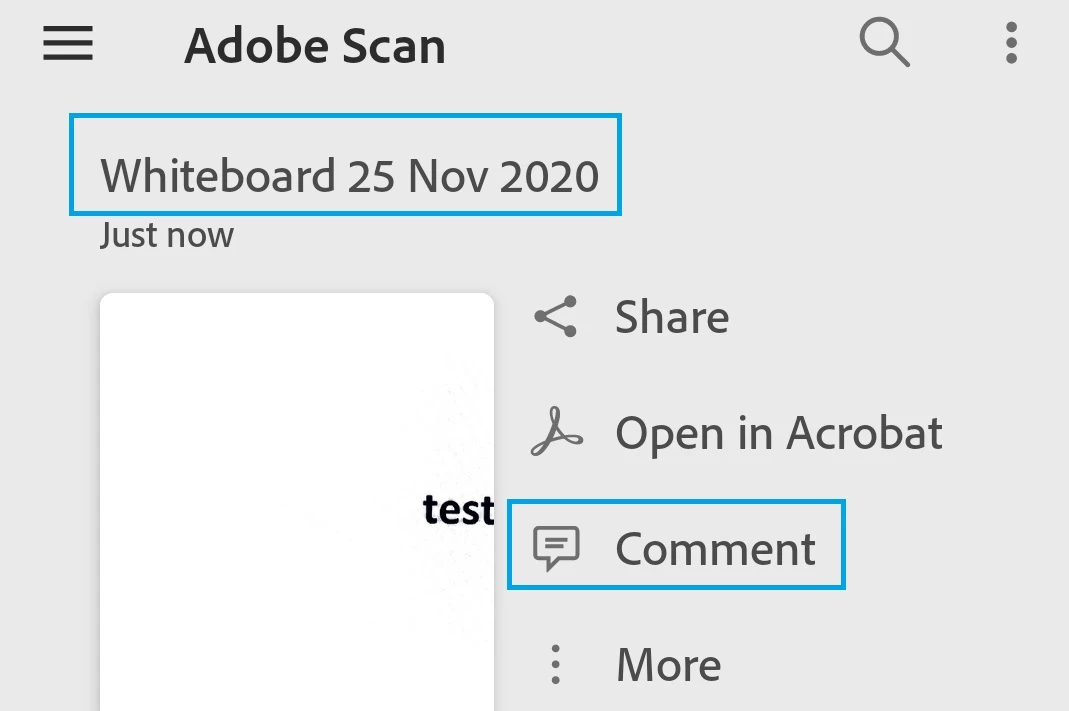Open the hamburger navigation menu
1069x711 pixels.
point(68,45)
